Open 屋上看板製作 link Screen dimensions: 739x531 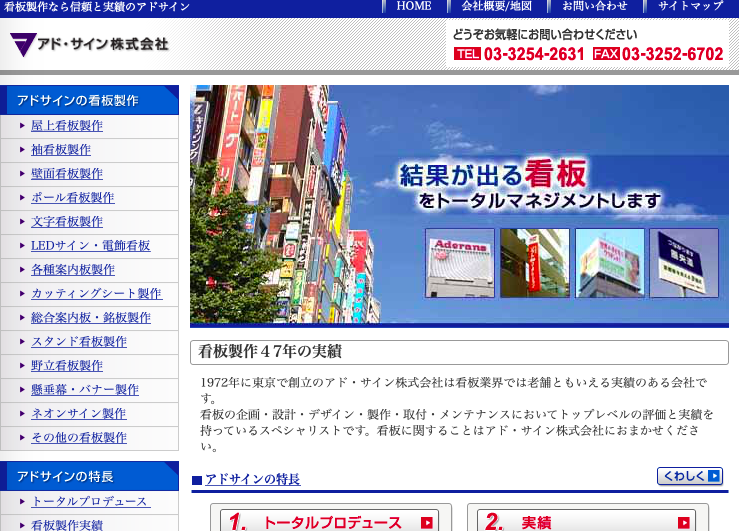[x=66, y=126]
